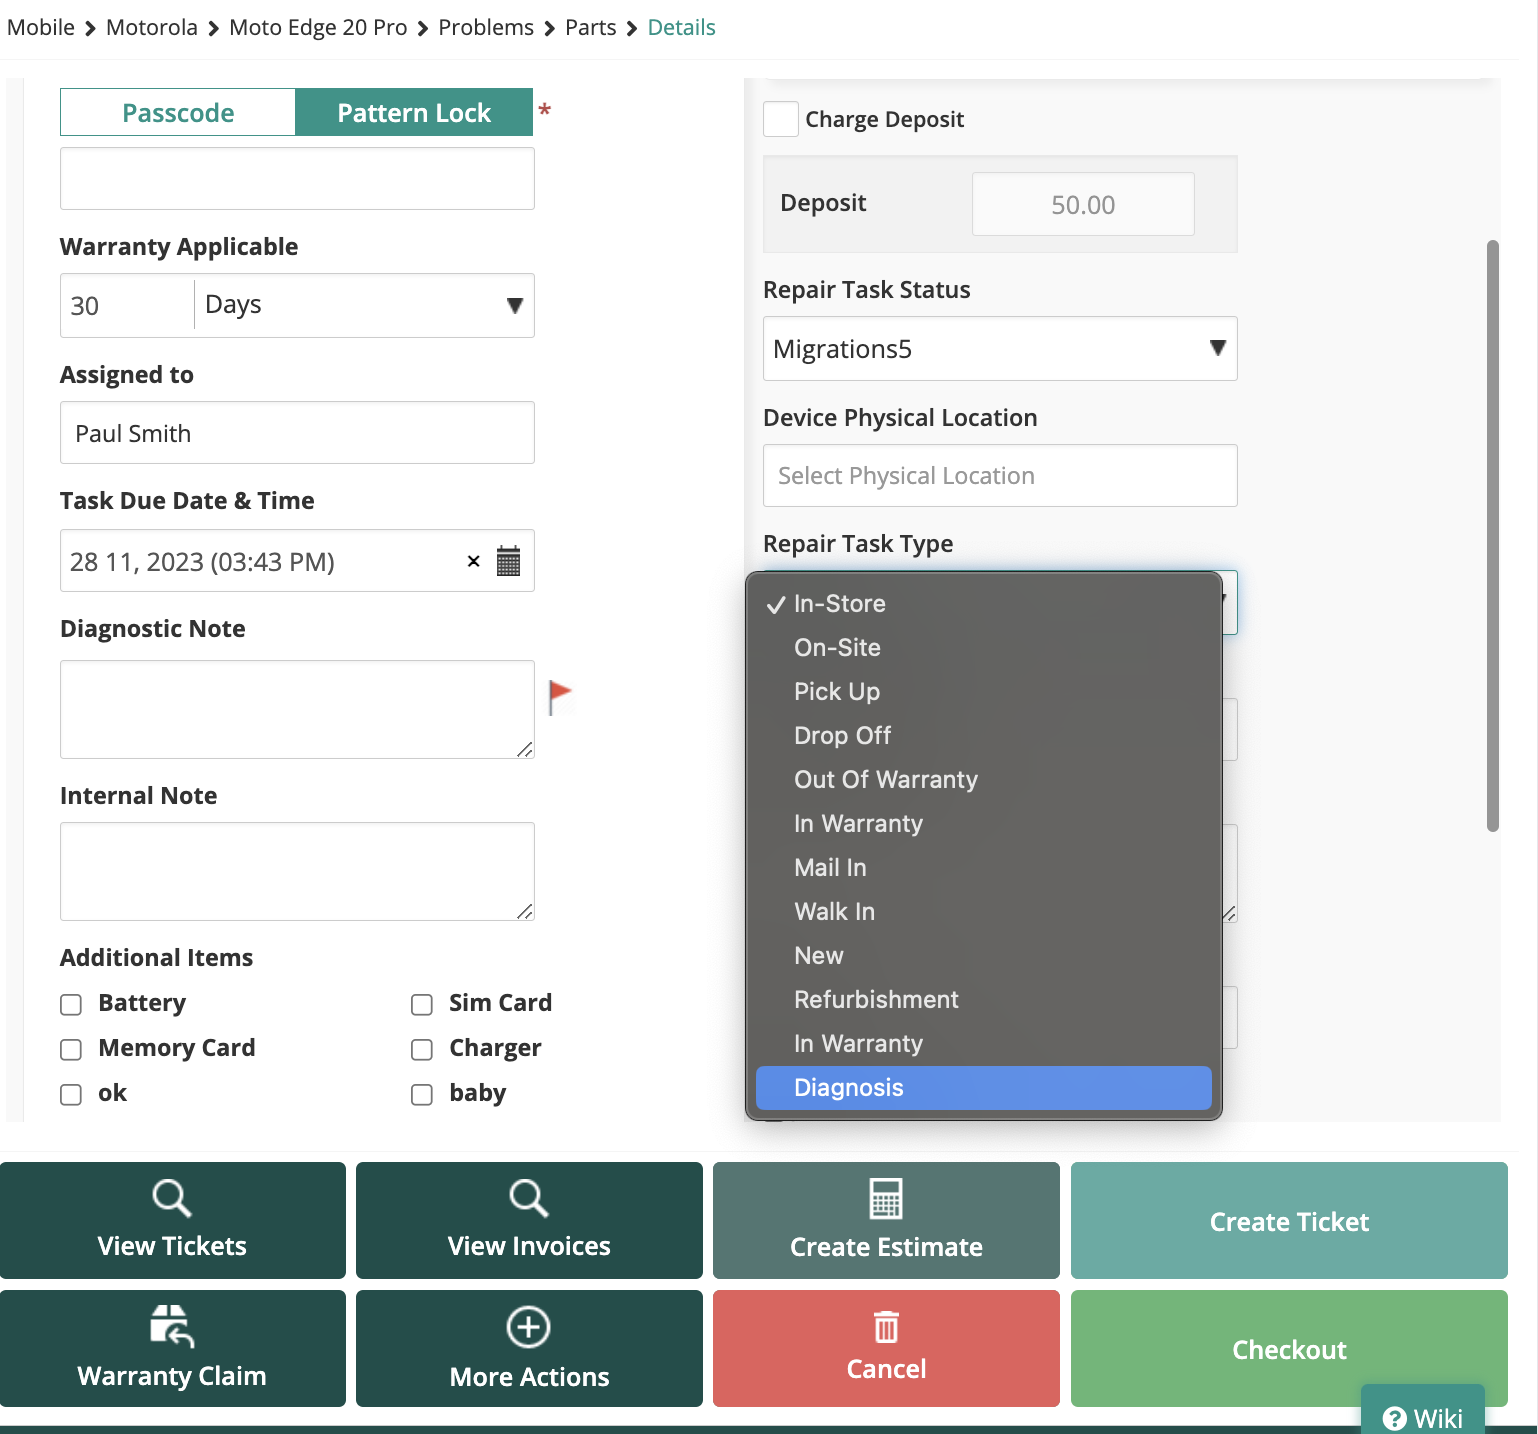The height and width of the screenshot is (1434, 1538).
Task: Toggle the baby additional item checkbox
Action: click(x=422, y=1094)
